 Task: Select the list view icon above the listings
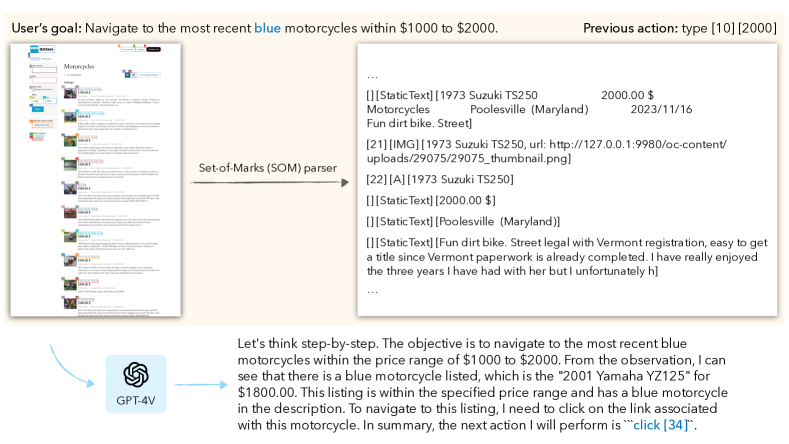click(x=127, y=75)
